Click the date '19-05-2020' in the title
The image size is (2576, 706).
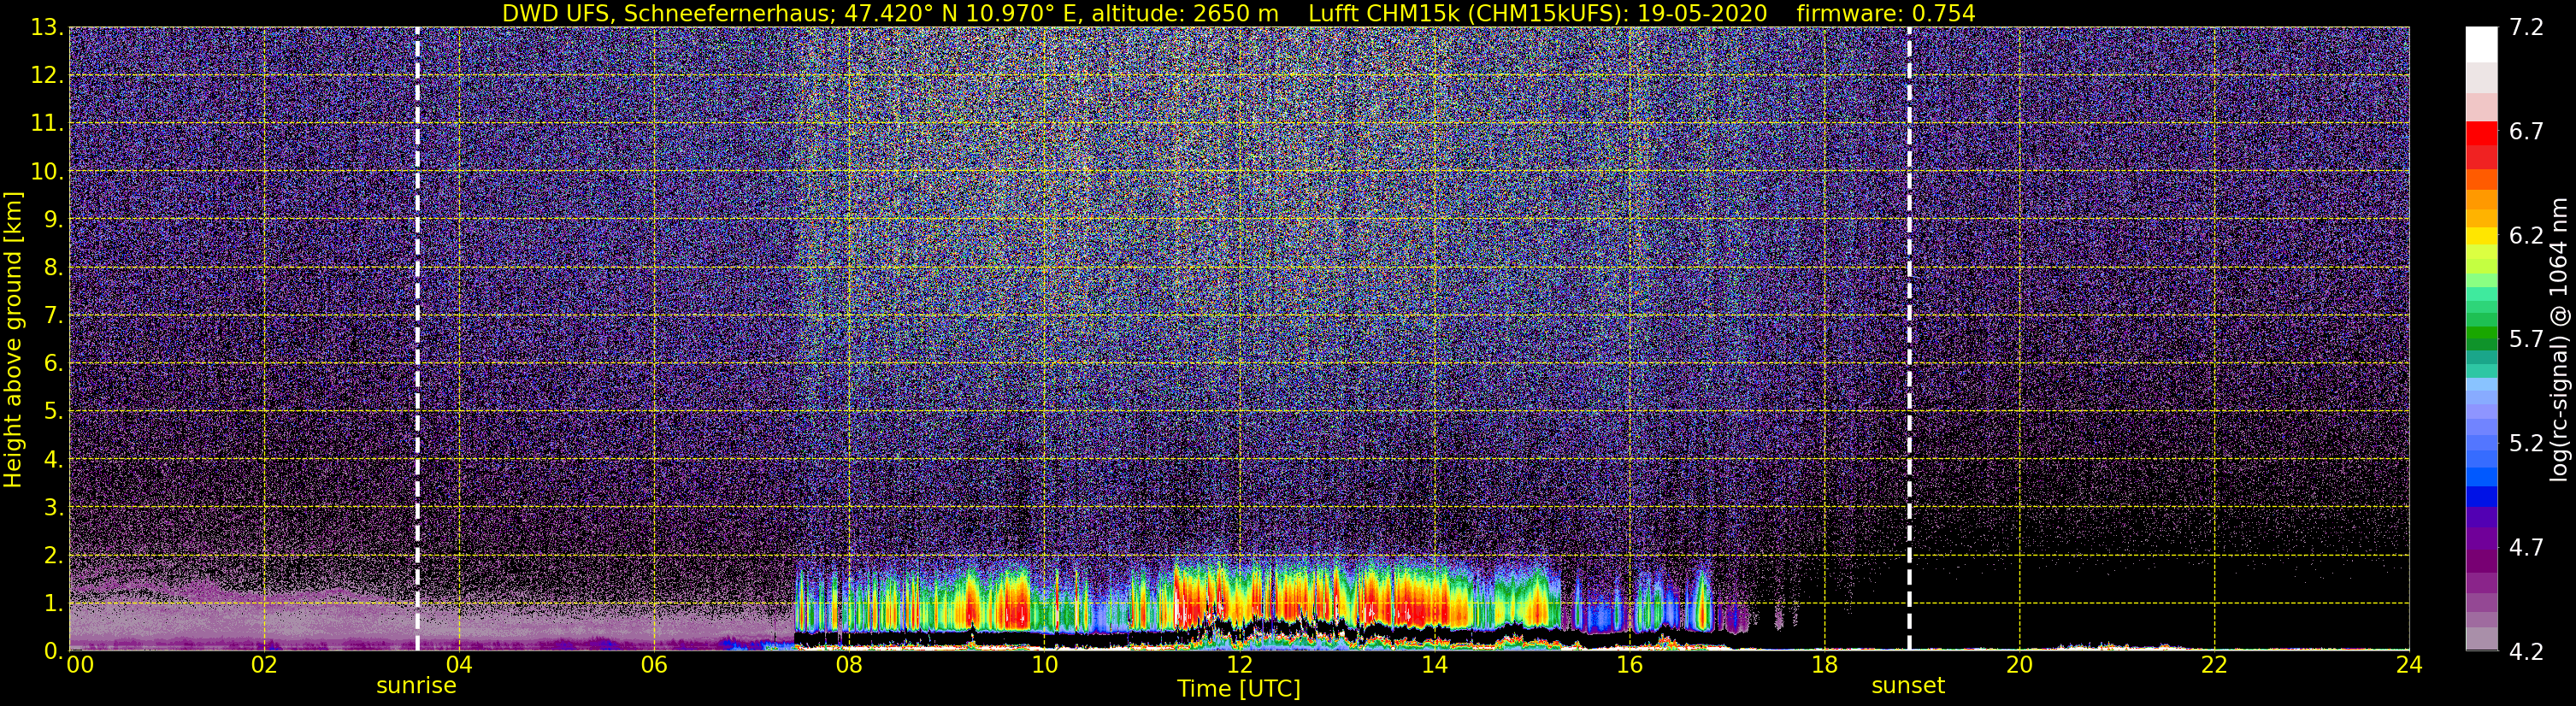(x=1702, y=13)
